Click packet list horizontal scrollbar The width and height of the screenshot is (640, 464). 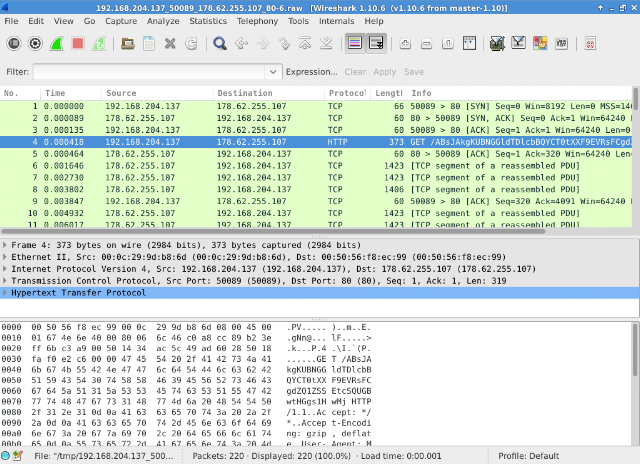pyautogui.click(x=273, y=231)
